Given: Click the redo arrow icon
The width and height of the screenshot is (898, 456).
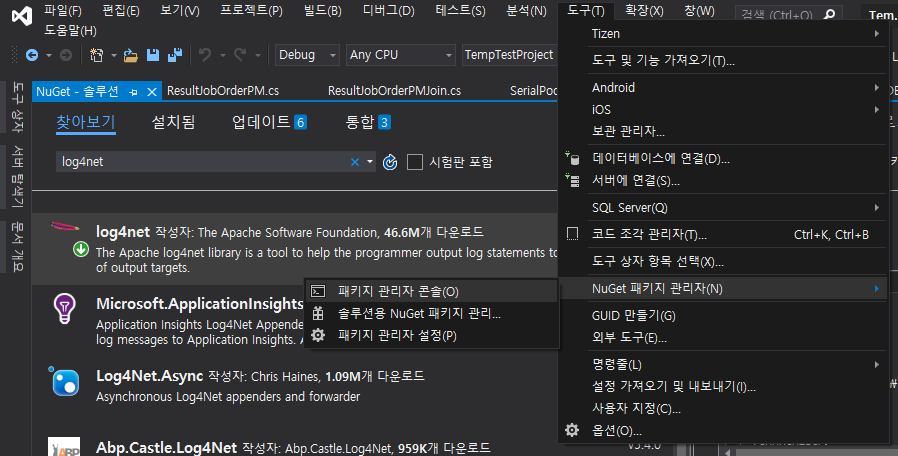Looking at the screenshot, I should click(240, 55).
